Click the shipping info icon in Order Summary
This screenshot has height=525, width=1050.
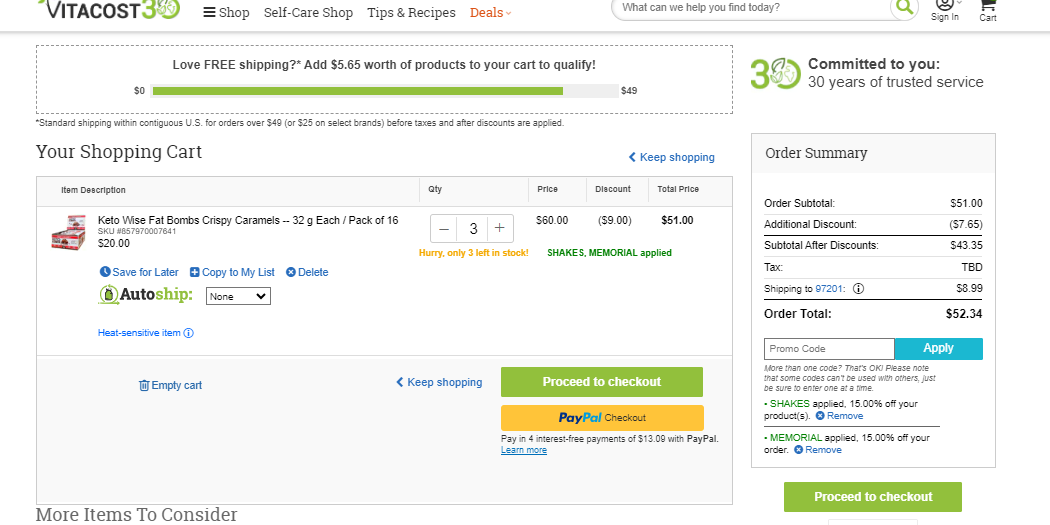click(x=858, y=289)
